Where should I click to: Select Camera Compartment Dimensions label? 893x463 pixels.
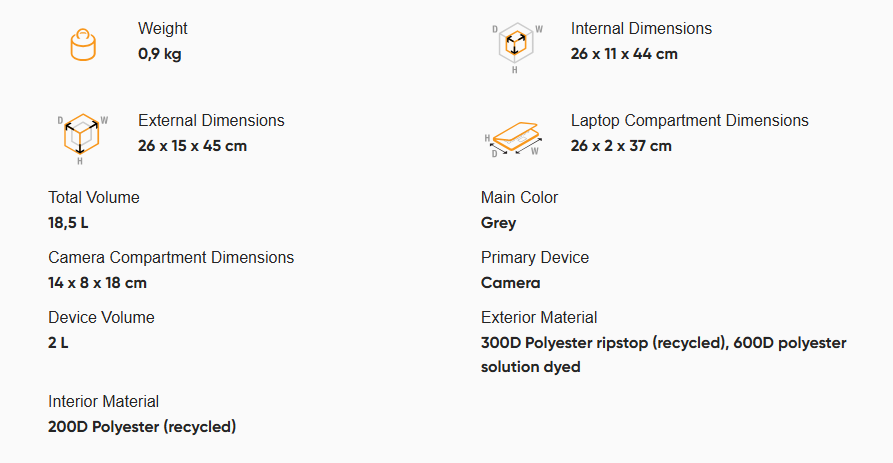pos(171,257)
